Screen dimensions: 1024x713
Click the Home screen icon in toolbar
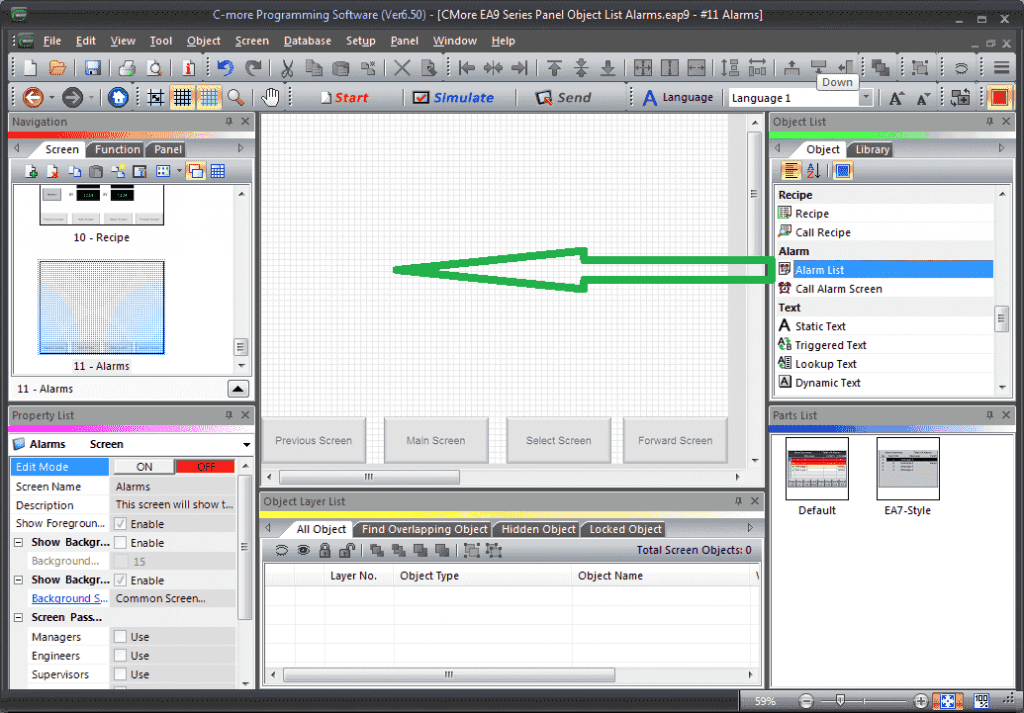click(118, 98)
